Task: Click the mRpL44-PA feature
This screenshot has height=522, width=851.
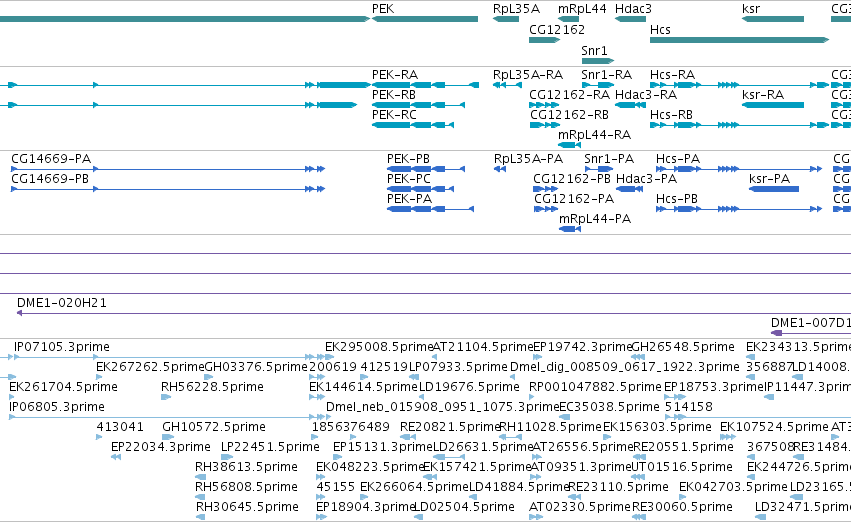Action: [x=570, y=229]
